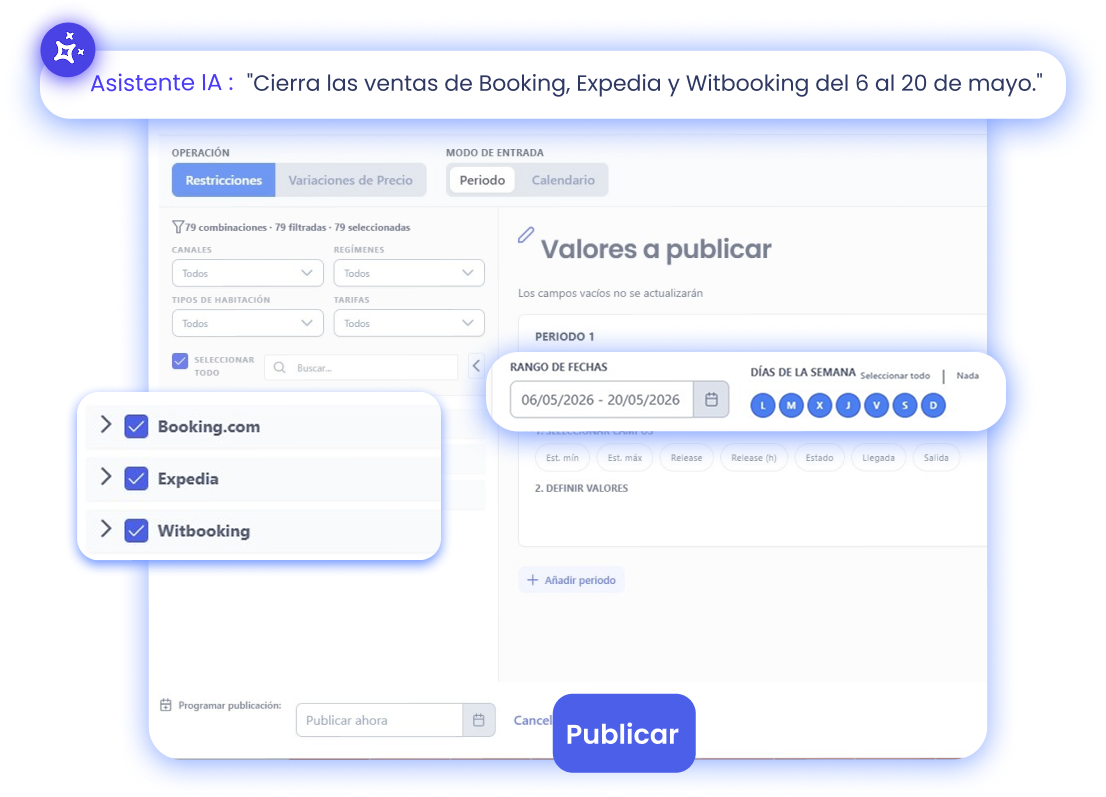Toggle weekday S (sábado)

click(905, 406)
